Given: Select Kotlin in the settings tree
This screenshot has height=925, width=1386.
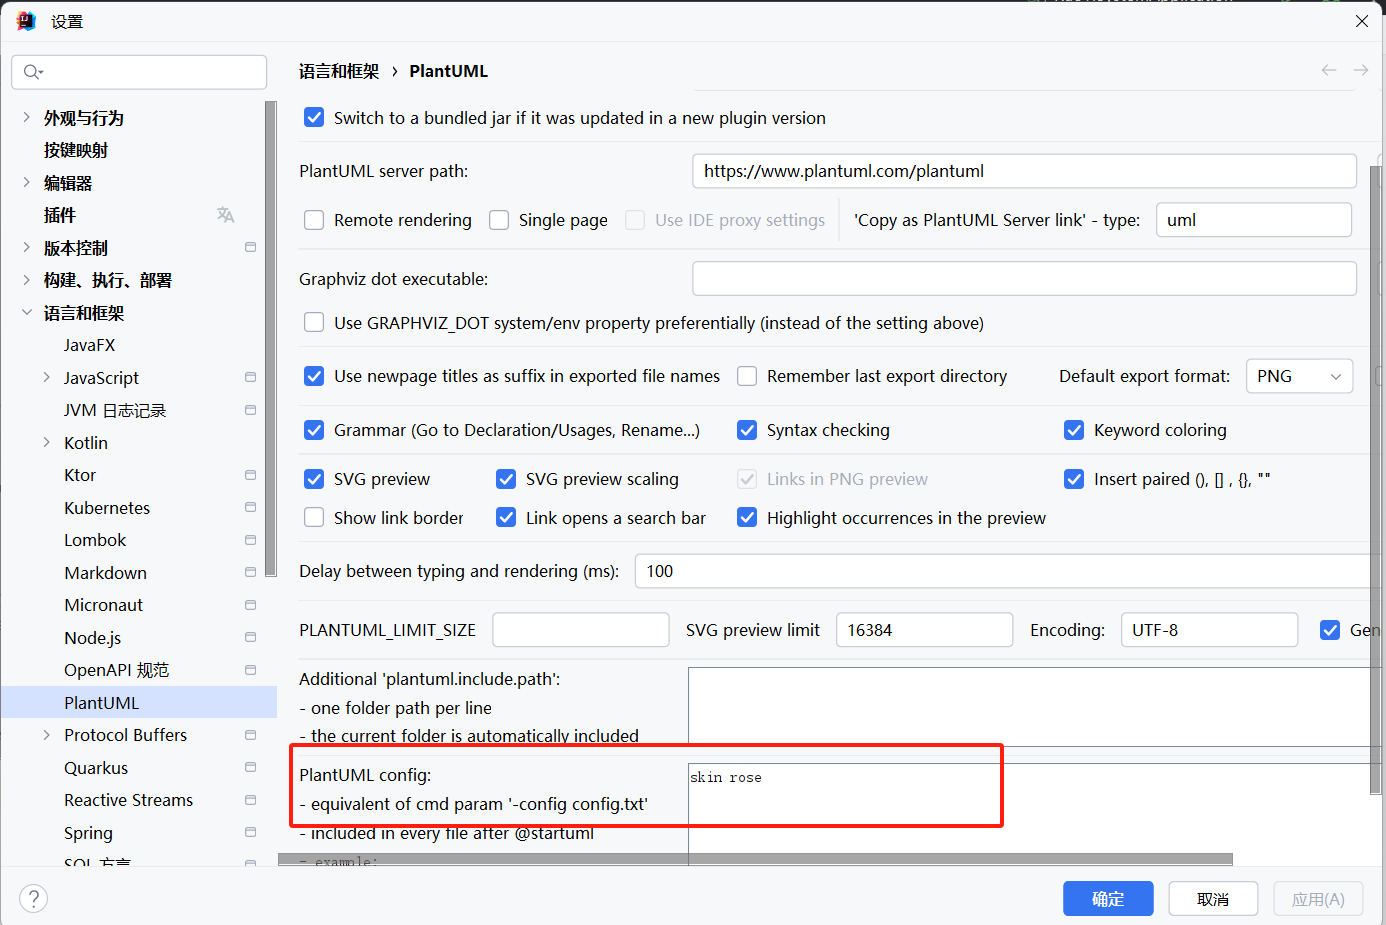Looking at the screenshot, I should (86, 443).
